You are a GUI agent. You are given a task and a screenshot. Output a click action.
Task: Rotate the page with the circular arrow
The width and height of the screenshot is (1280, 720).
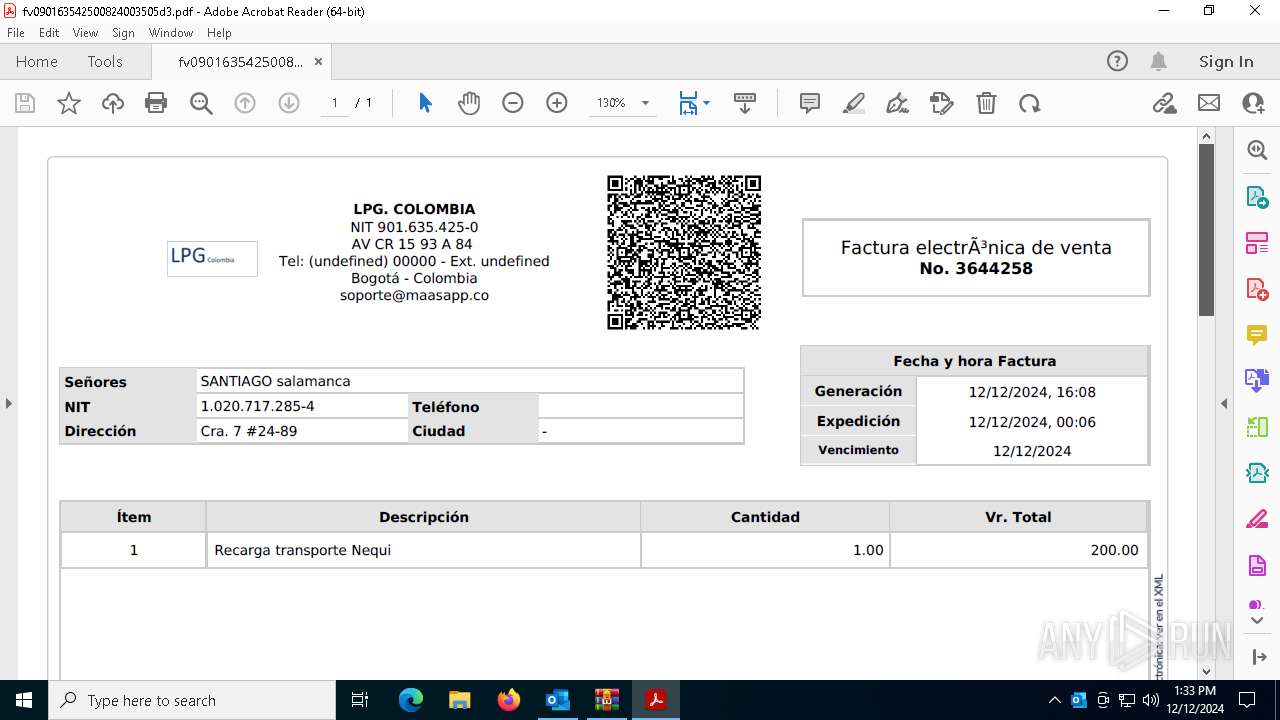coord(1030,103)
